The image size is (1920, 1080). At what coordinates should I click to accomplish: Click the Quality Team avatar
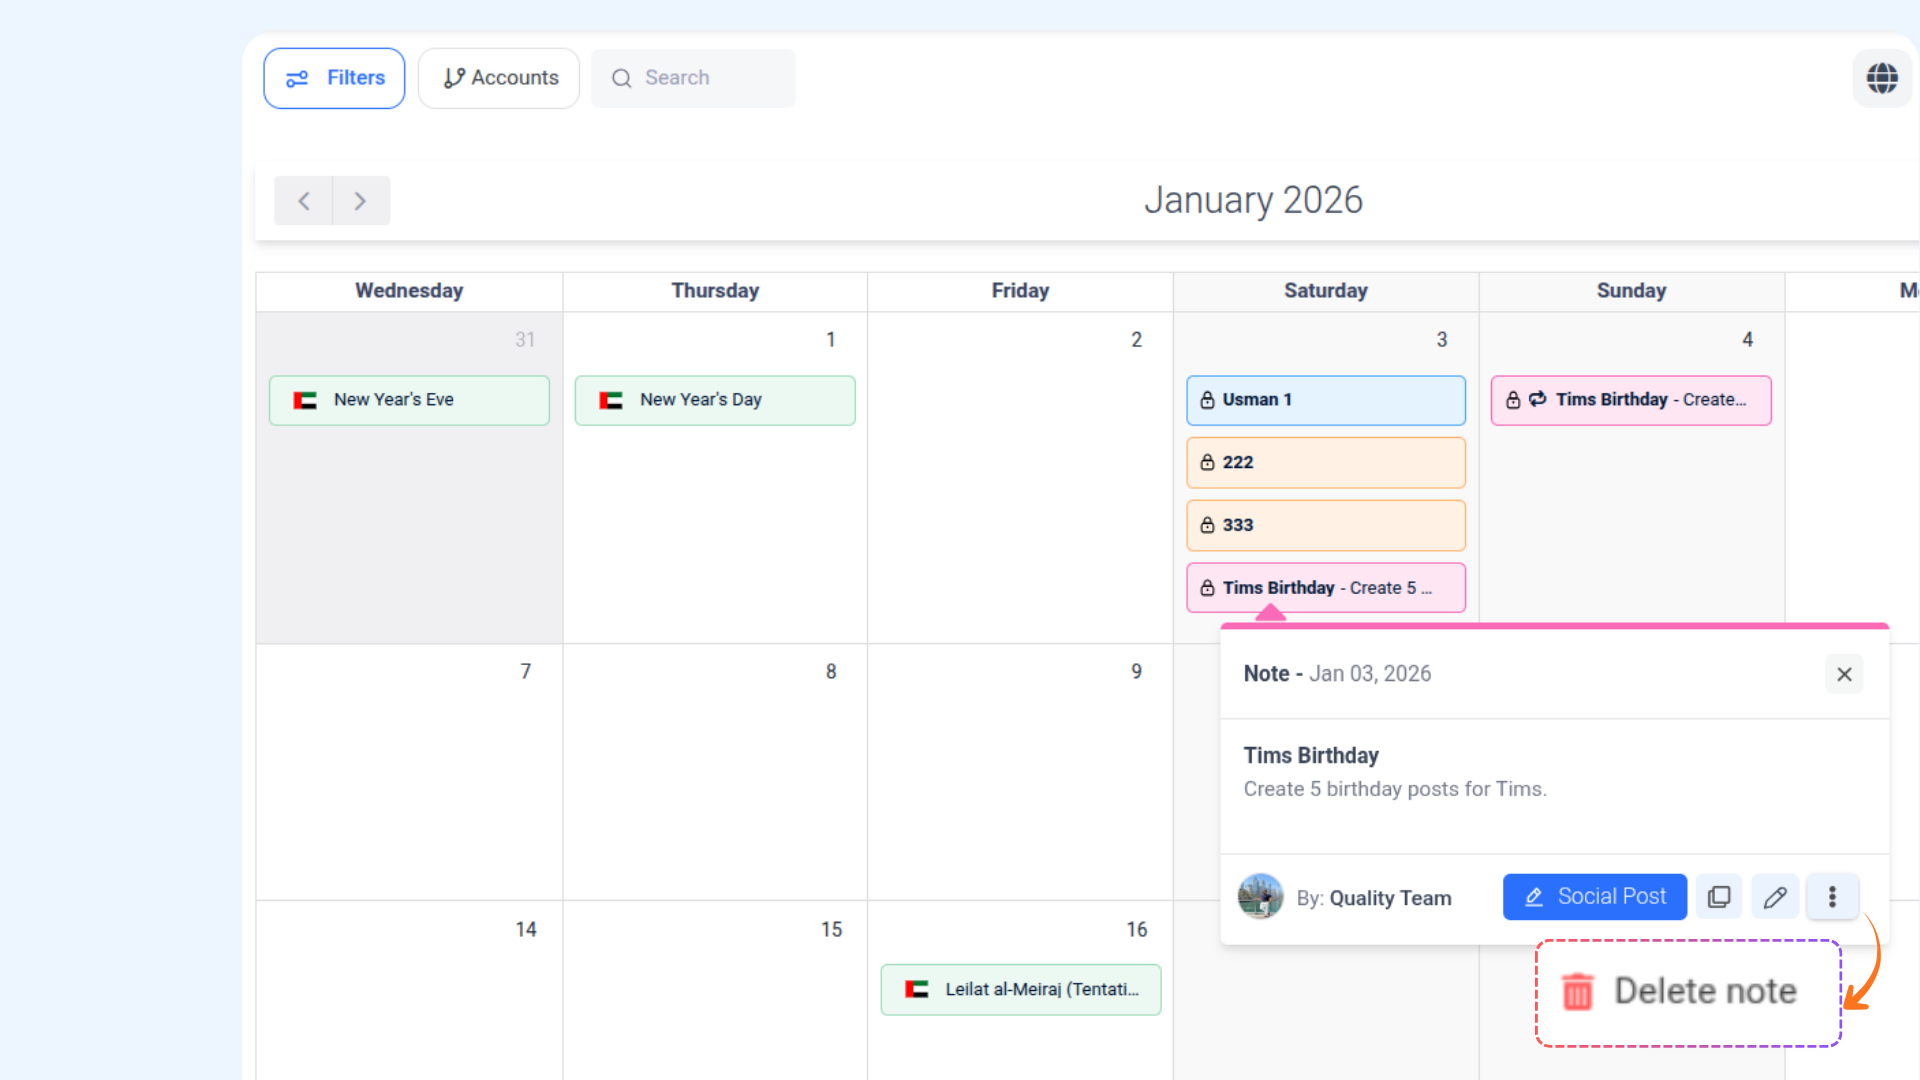(x=1260, y=896)
